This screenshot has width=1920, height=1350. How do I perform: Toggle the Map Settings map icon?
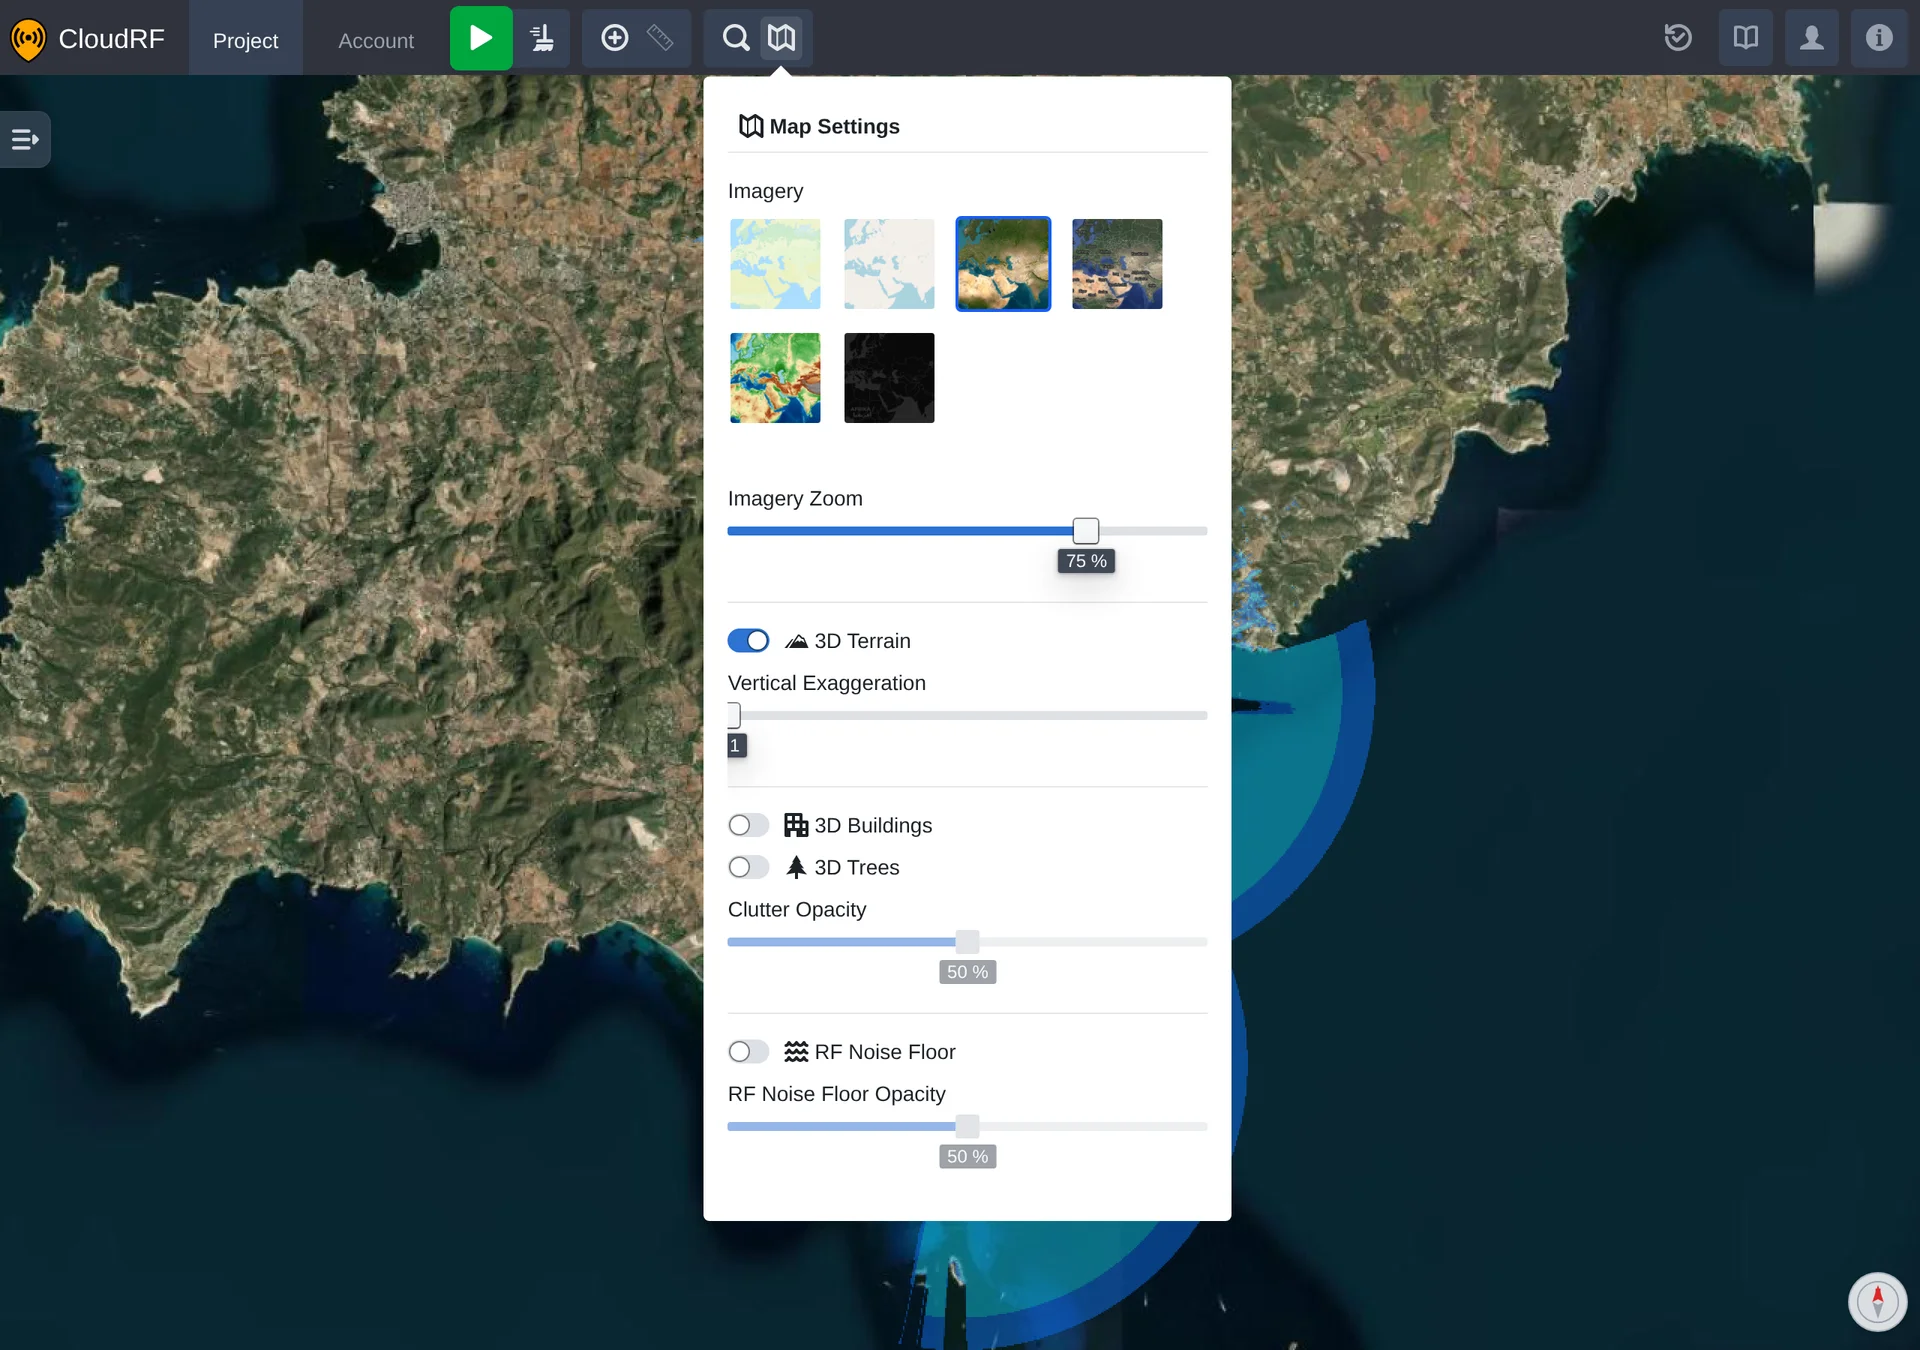[x=781, y=38]
